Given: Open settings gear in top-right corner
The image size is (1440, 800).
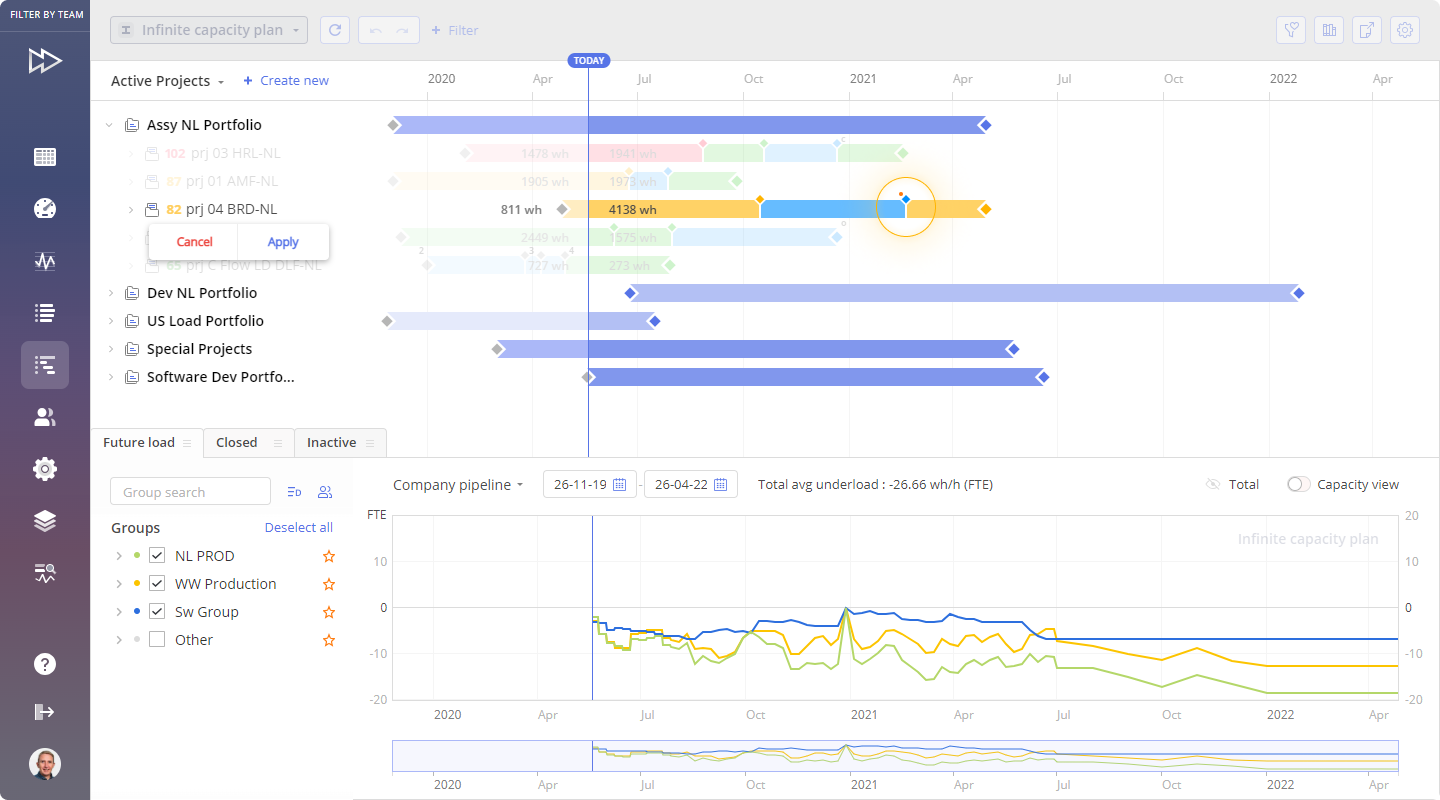Looking at the screenshot, I should point(1405,30).
